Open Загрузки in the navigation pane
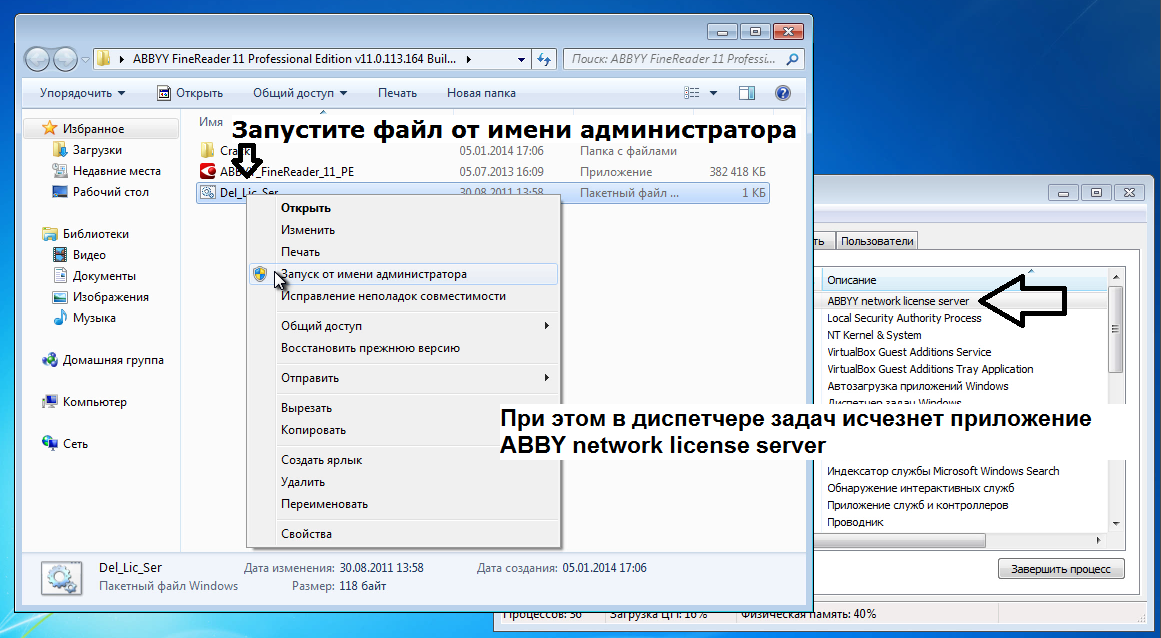 pyautogui.click(x=97, y=150)
